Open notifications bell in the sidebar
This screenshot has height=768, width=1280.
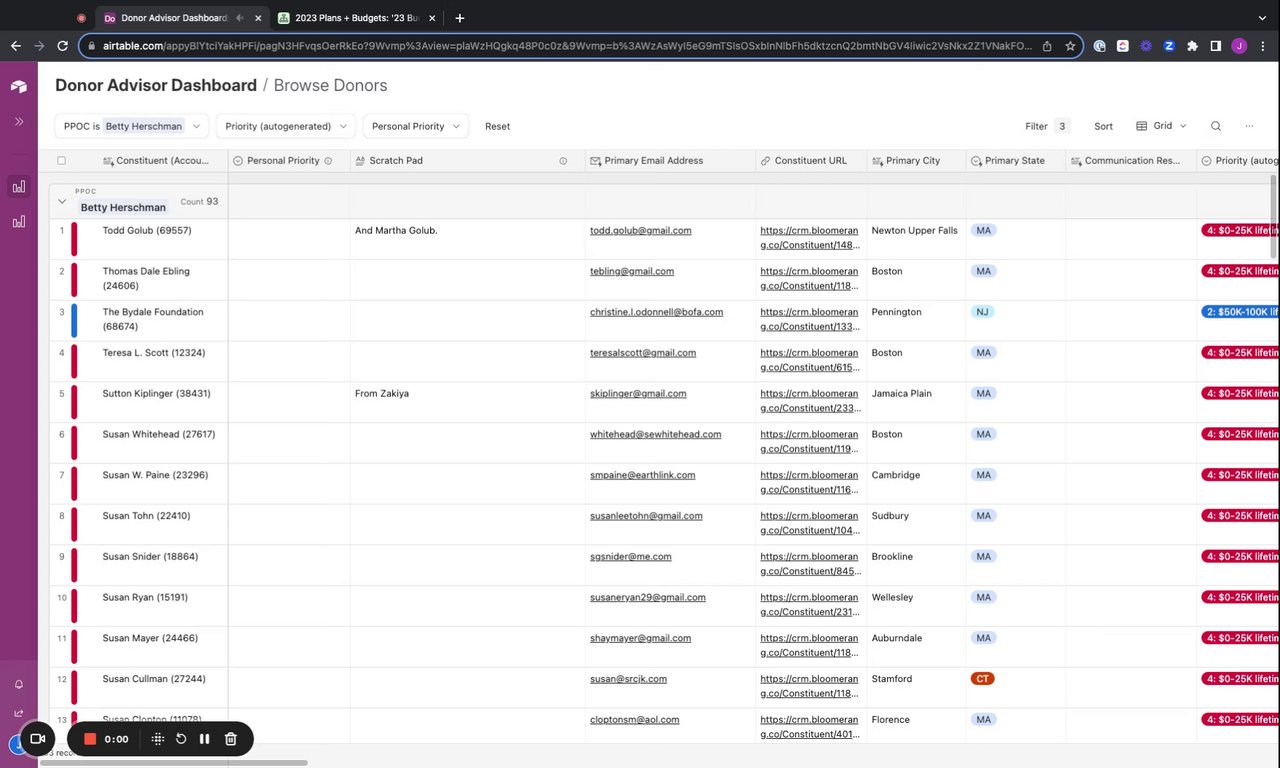(18, 684)
